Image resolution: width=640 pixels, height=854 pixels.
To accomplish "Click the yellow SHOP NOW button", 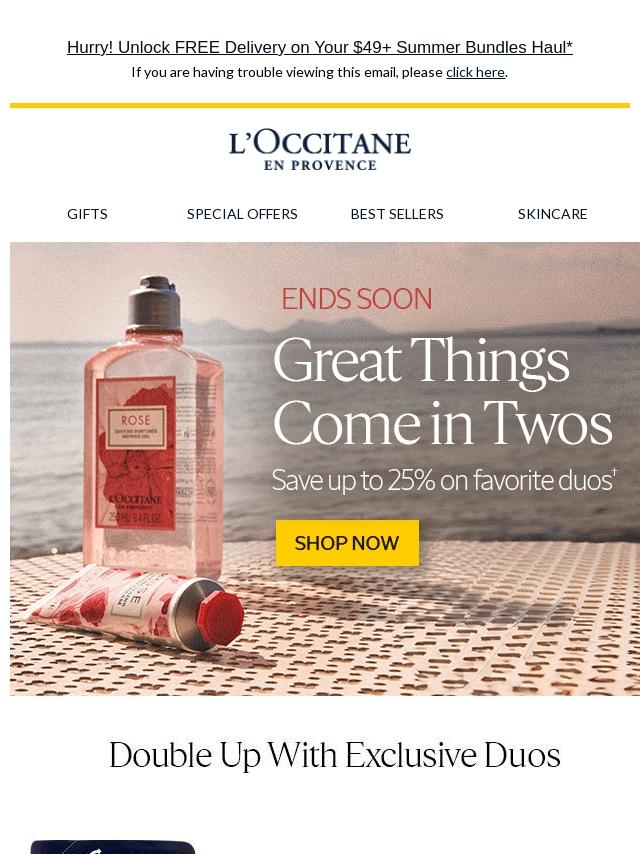I will coord(348,542).
